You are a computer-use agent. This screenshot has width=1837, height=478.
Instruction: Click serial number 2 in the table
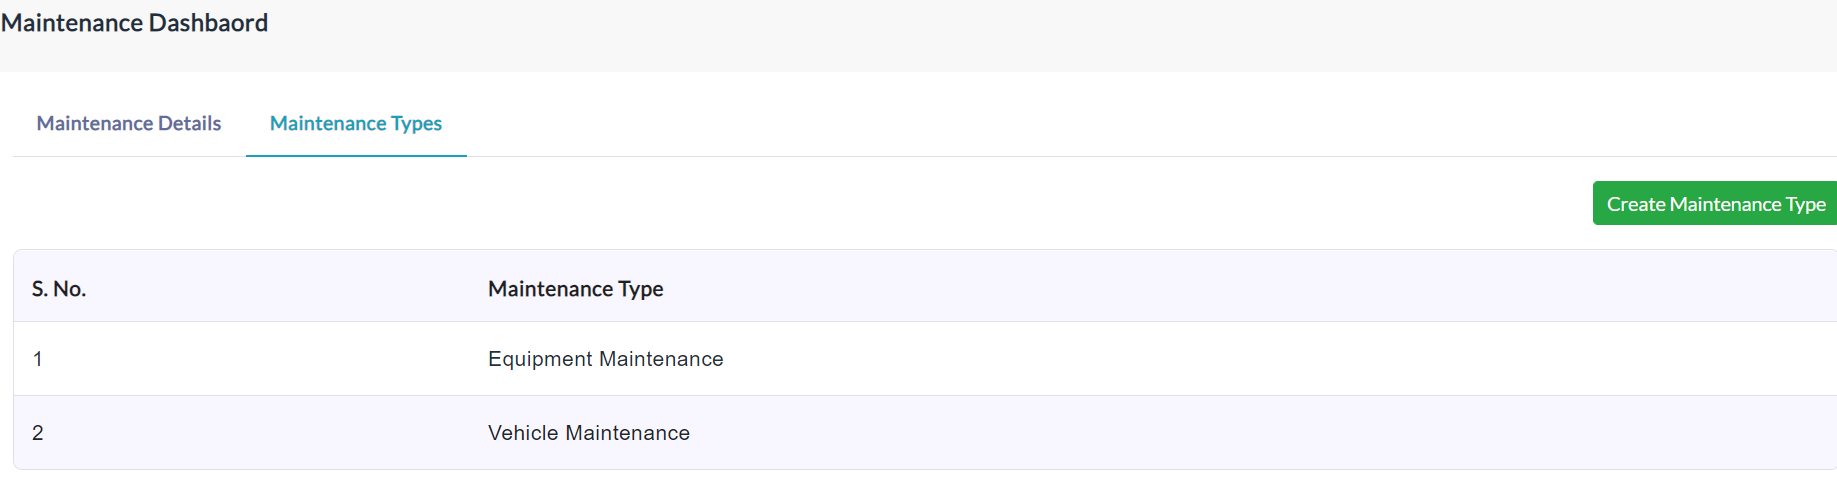pos(38,433)
